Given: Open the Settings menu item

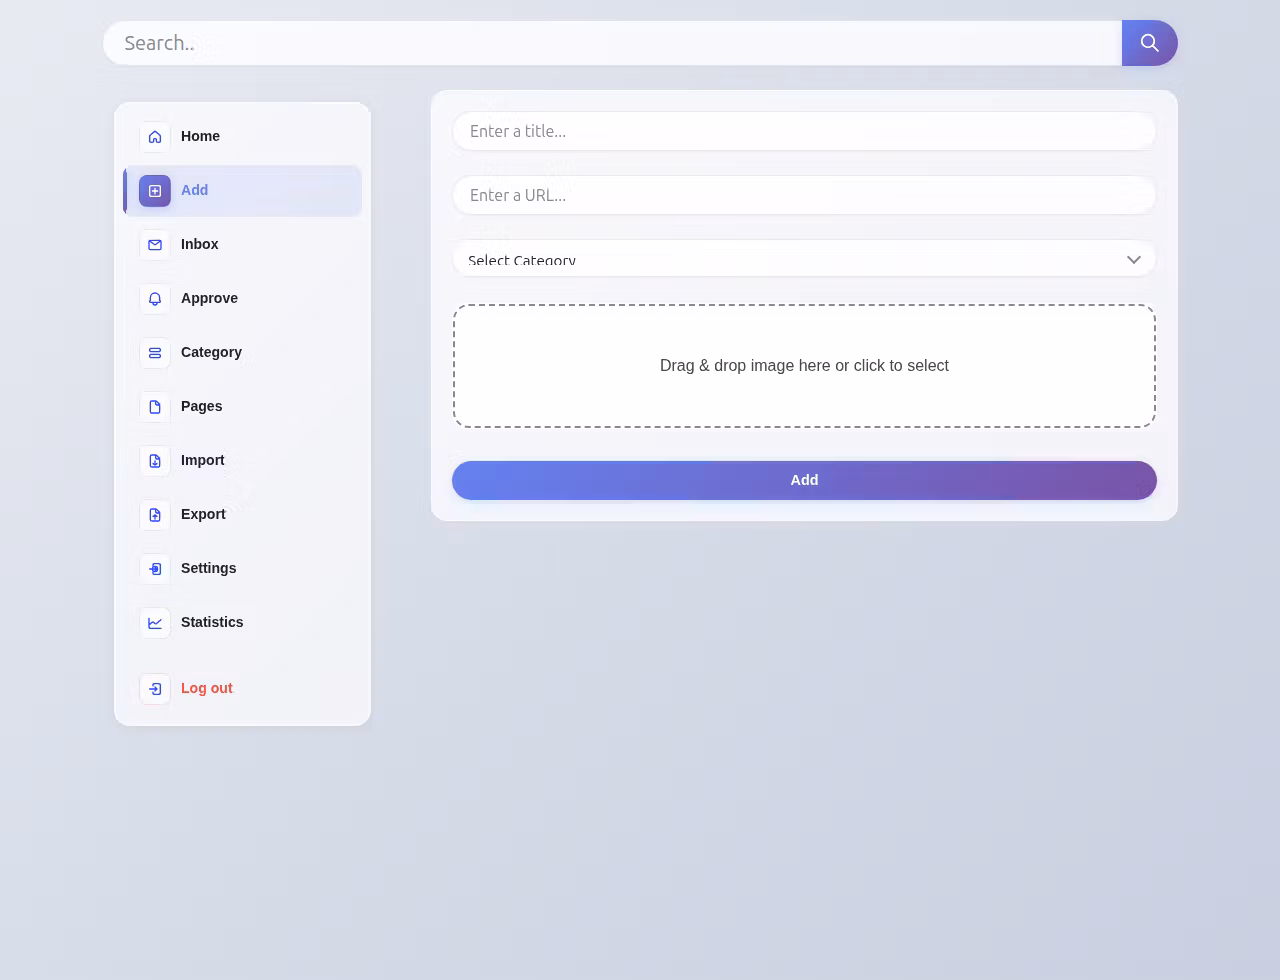Looking at the screenshot, I should click(243, 568).
